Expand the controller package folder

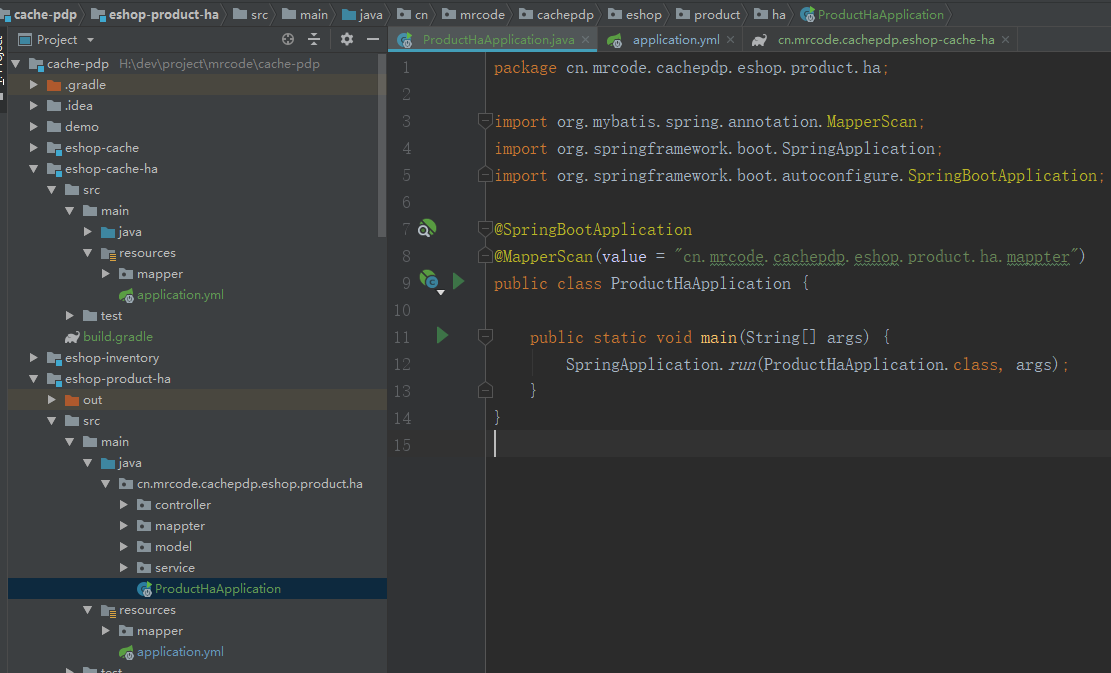click(x=124, y=505)
